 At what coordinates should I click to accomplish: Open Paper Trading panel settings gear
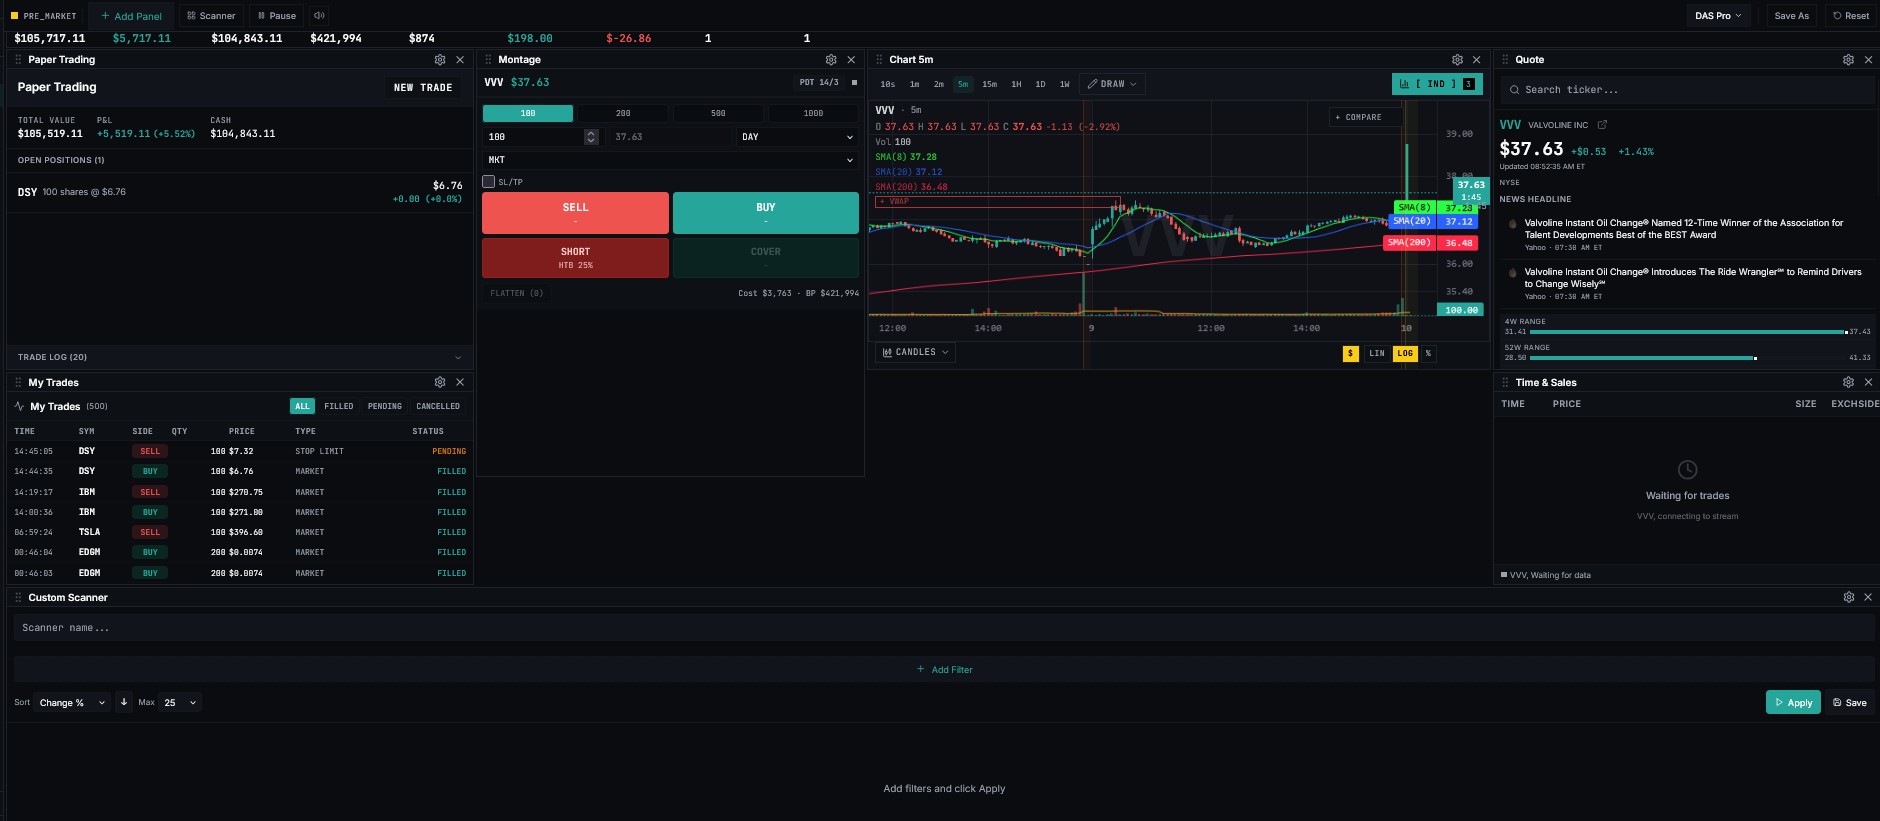point(440,60)
